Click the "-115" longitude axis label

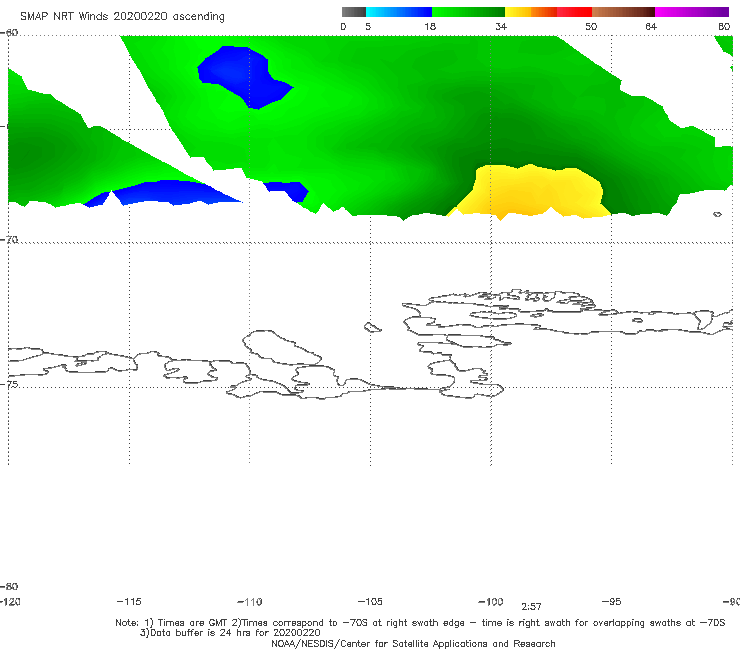[129, 601]
